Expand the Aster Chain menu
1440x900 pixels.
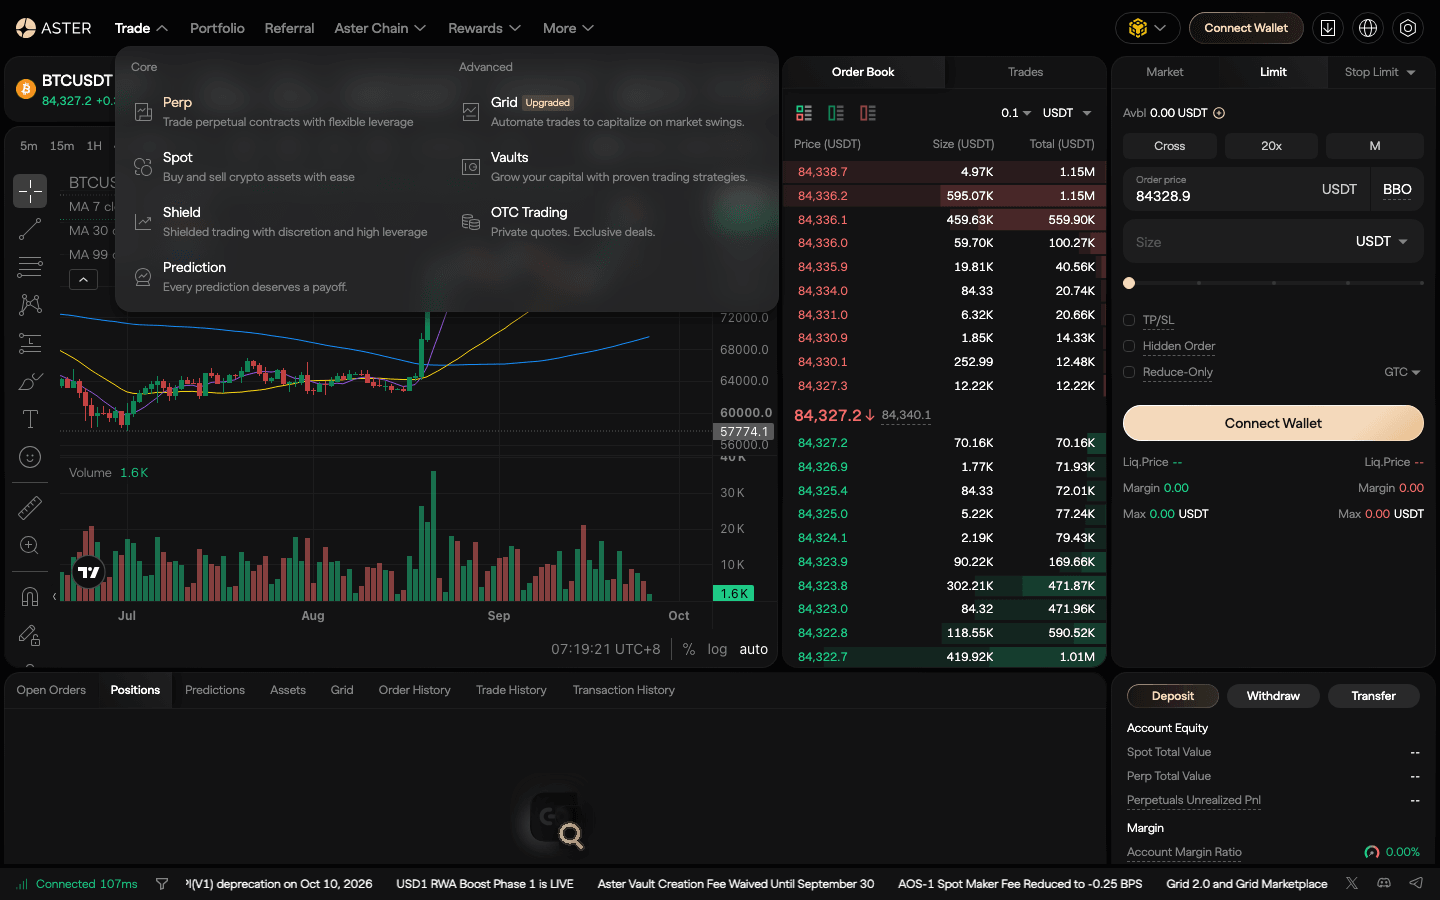click(380, 28)
